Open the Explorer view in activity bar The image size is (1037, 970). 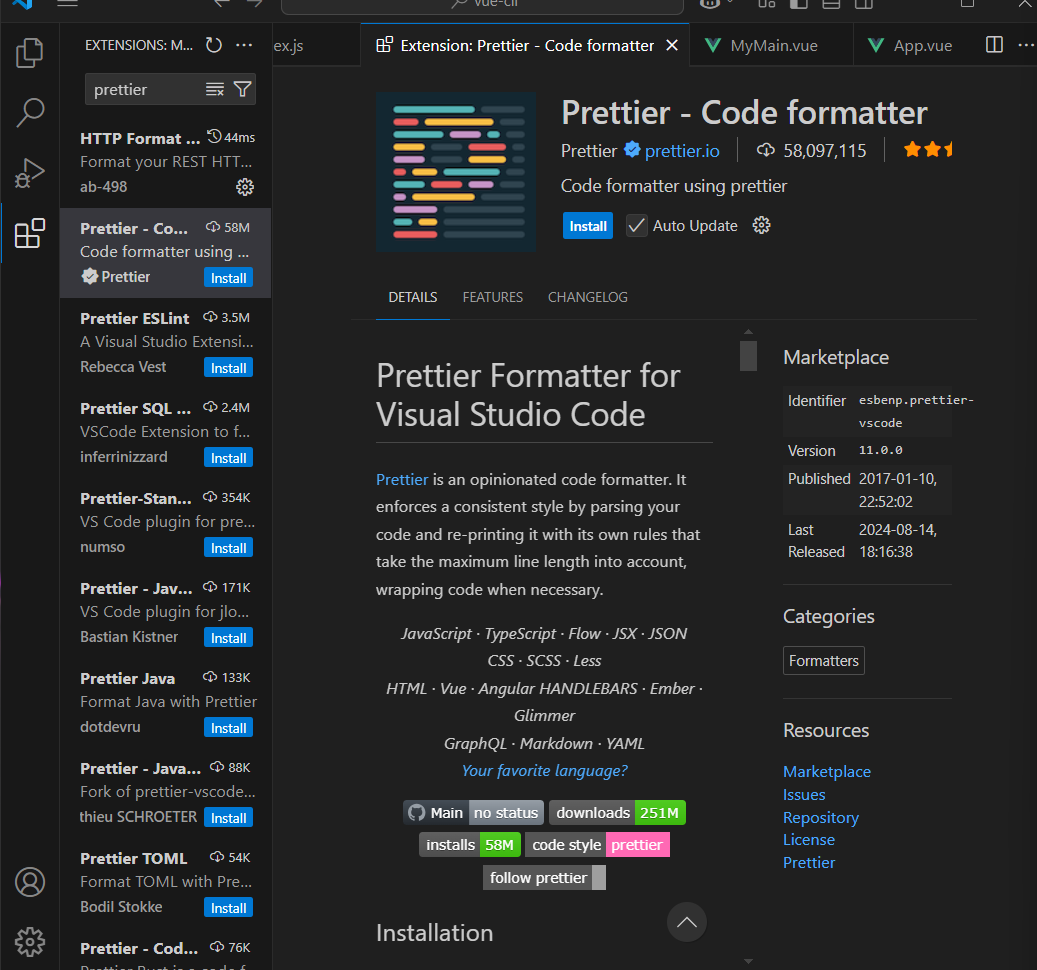click(x=30, y=53)
